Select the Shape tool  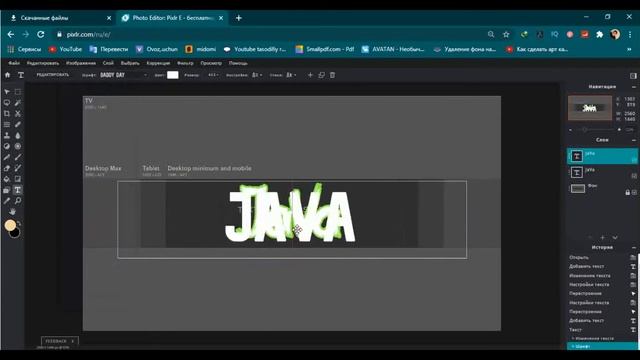7,190
